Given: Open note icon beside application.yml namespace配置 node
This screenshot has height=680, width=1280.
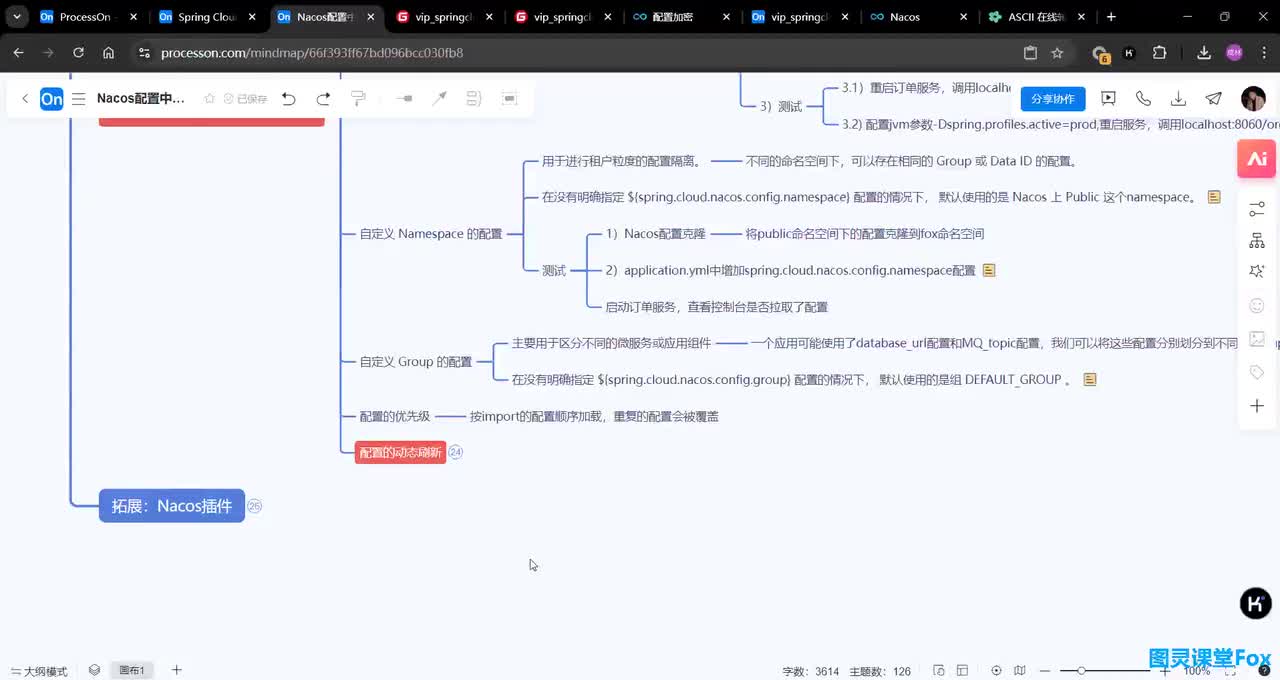Looking at the screenshot, I should (989, 270).
